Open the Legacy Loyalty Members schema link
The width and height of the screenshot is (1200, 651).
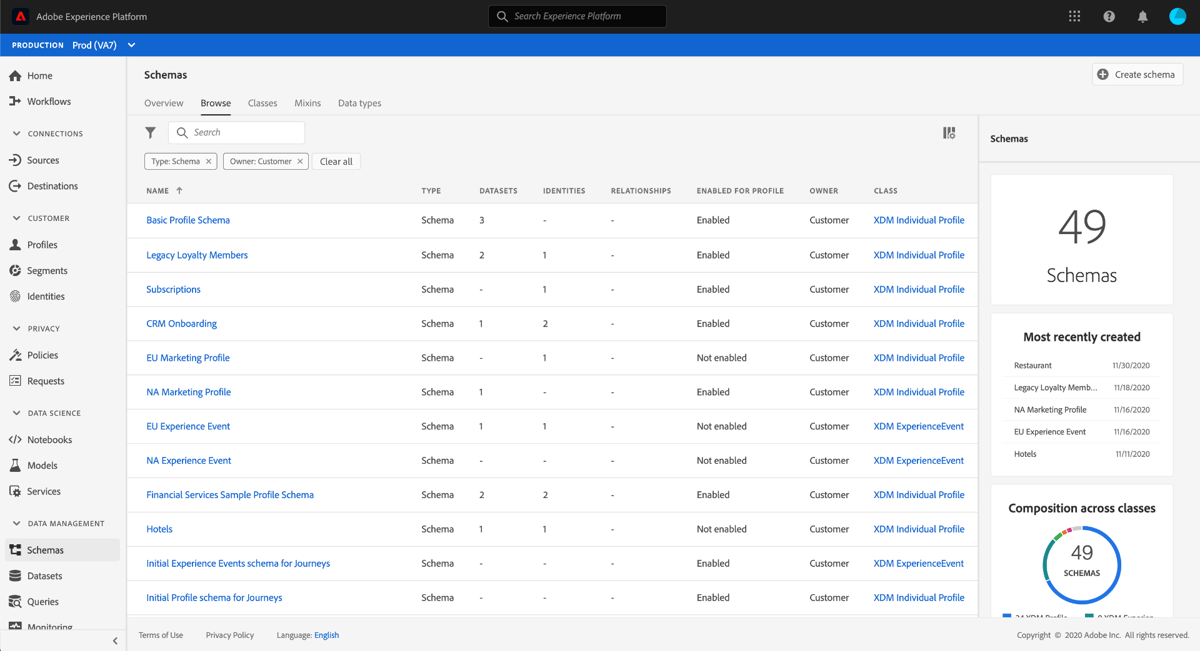pos(197,255)
